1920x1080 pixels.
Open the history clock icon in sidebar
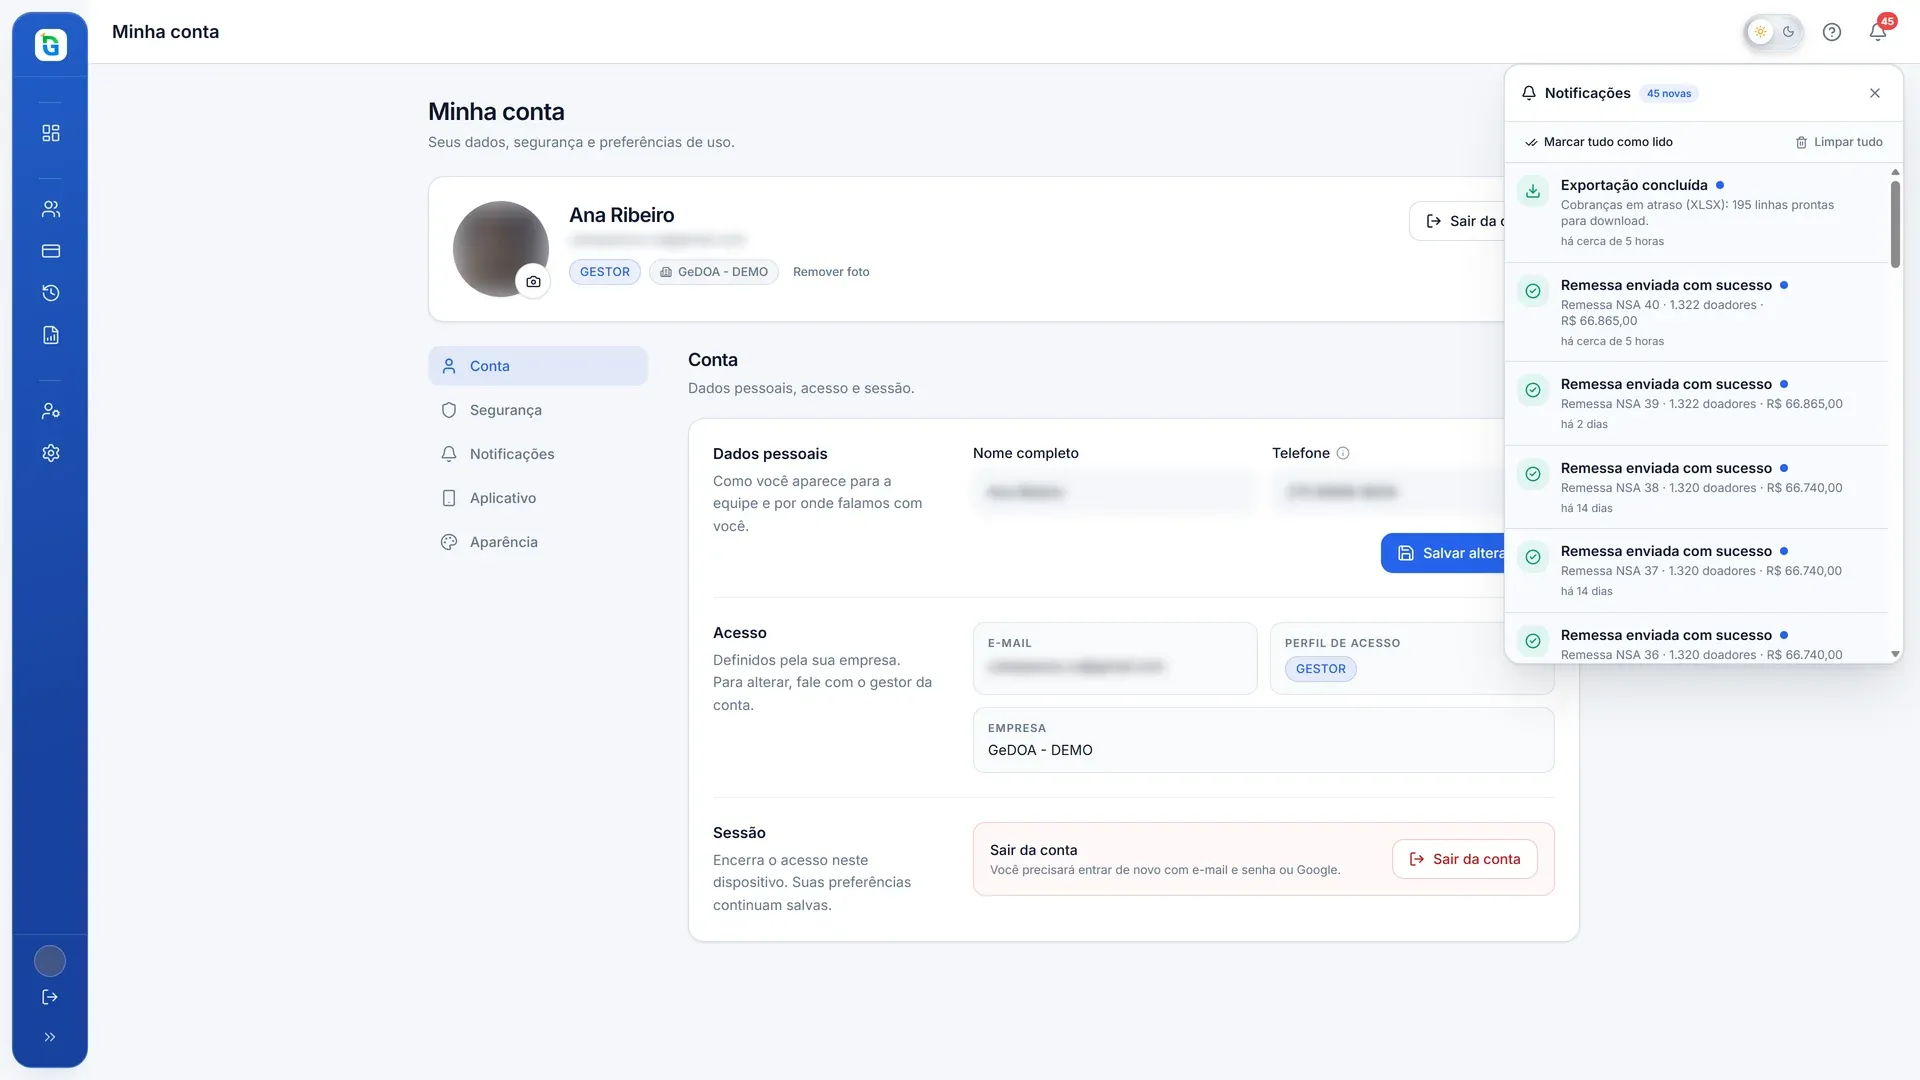[x=51, y=293]
